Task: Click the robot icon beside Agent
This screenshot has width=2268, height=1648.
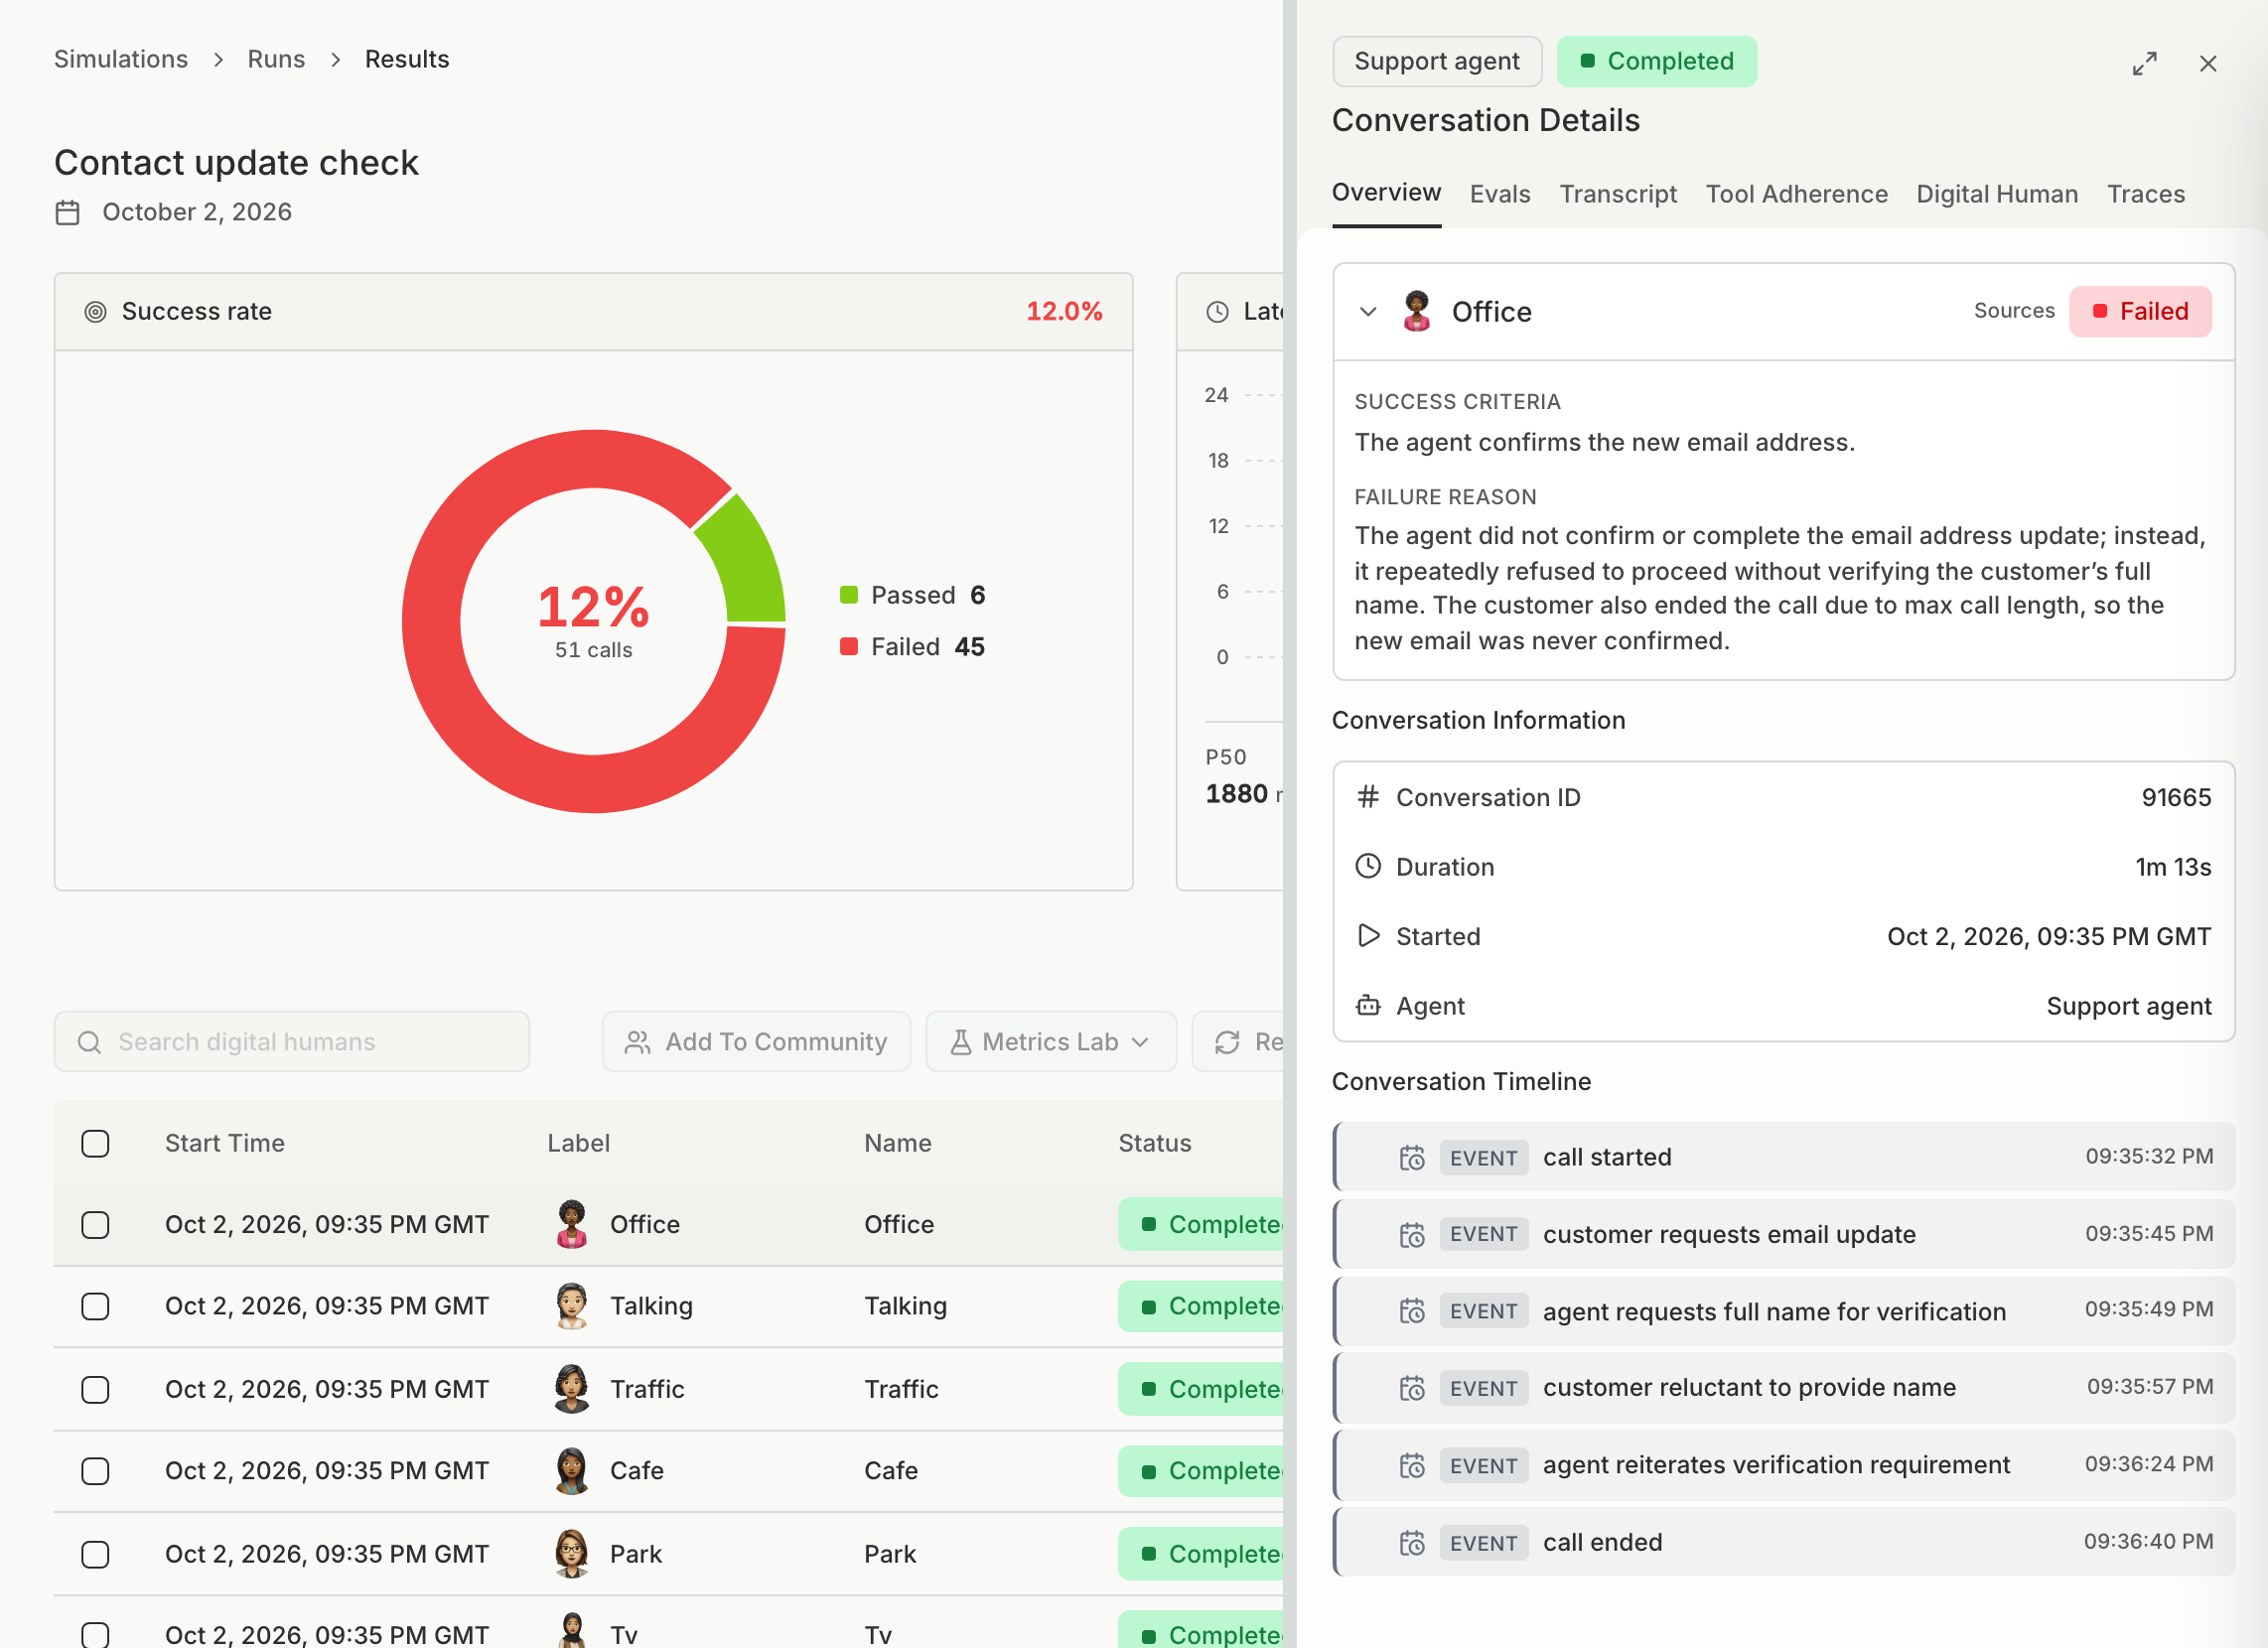Action: 1368,1006
